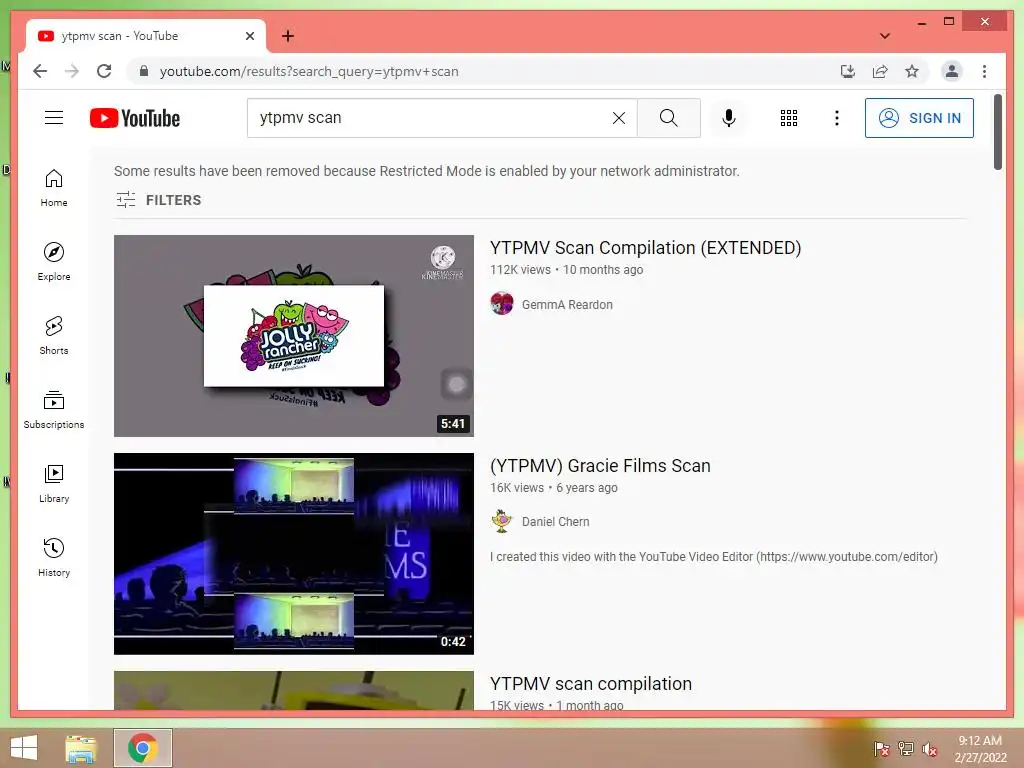Viewport: 1024px width, 768px height.
Task: Go back in Chrome
Action: [x=40, y=71]
